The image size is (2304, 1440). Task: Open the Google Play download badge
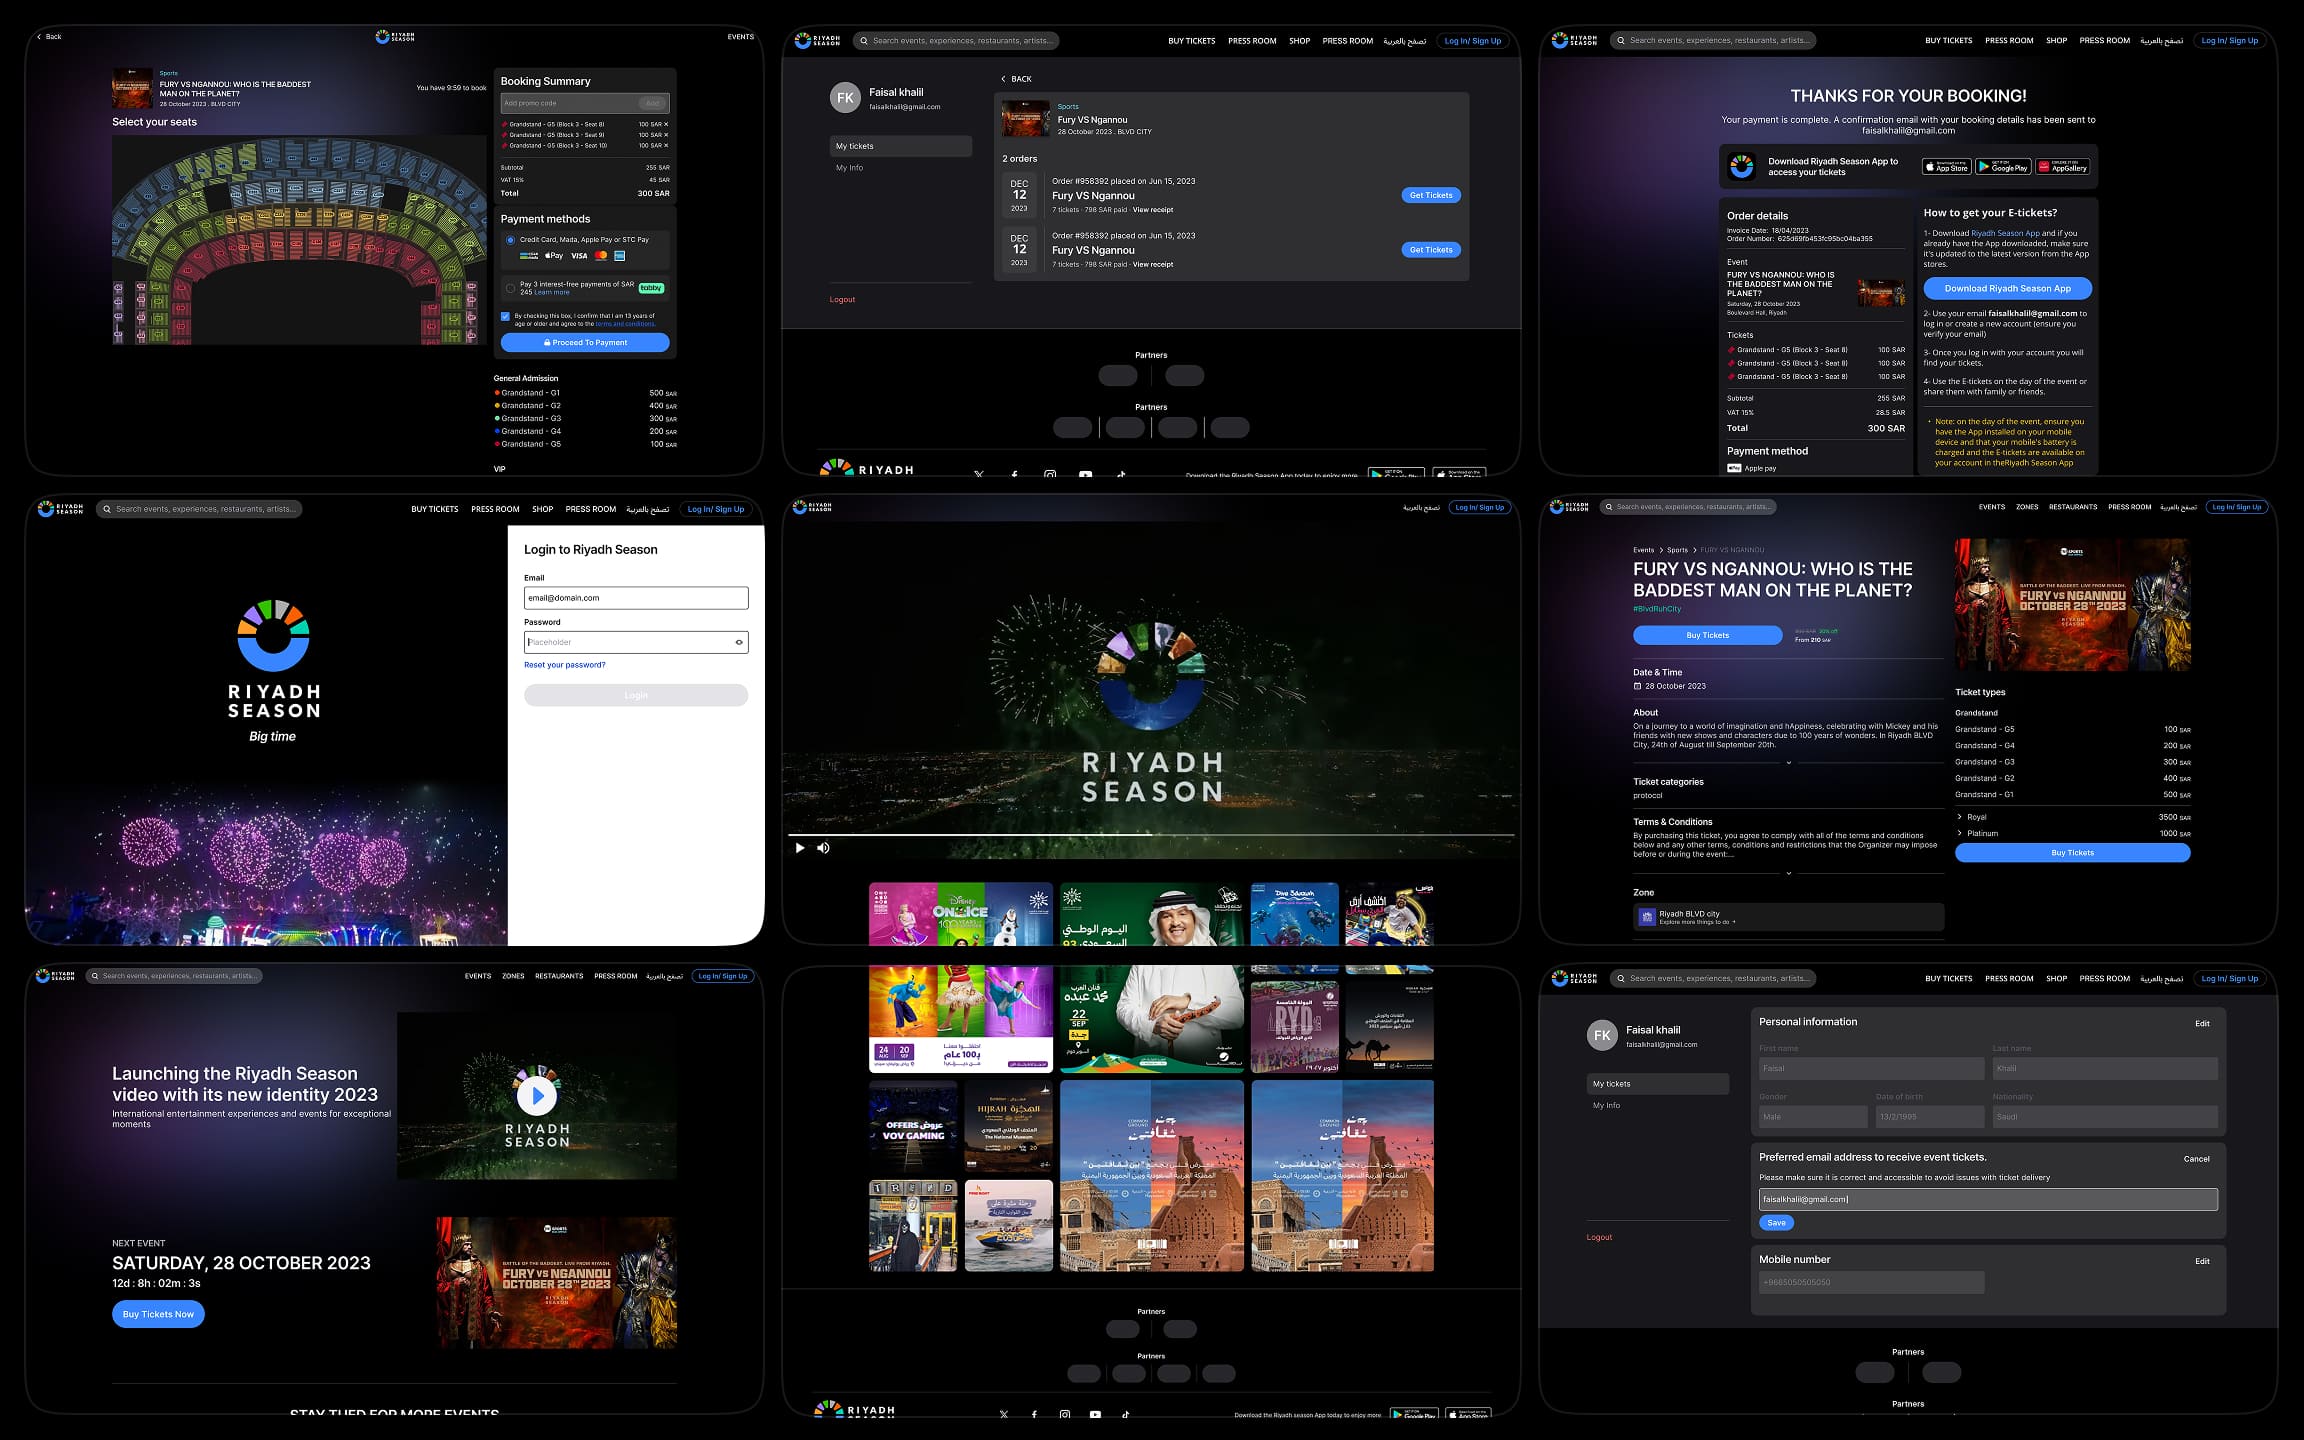click(2003, 167)
